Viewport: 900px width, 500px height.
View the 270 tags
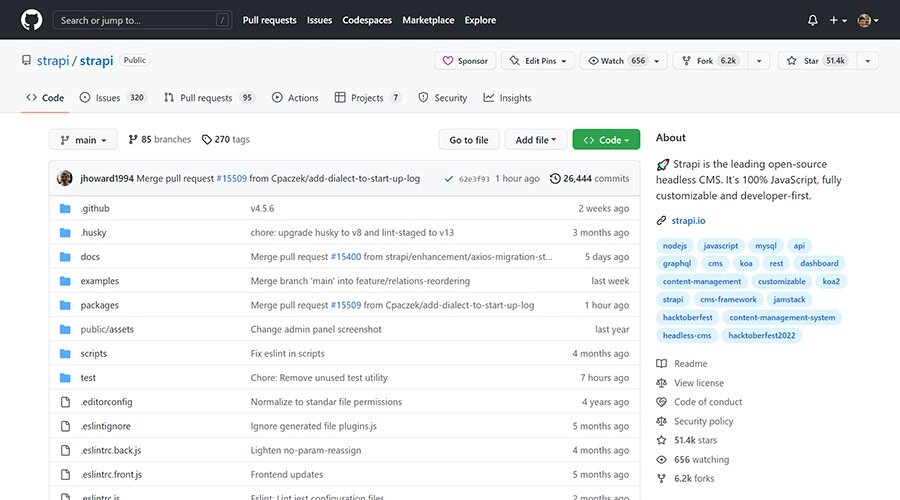(226, 139)
